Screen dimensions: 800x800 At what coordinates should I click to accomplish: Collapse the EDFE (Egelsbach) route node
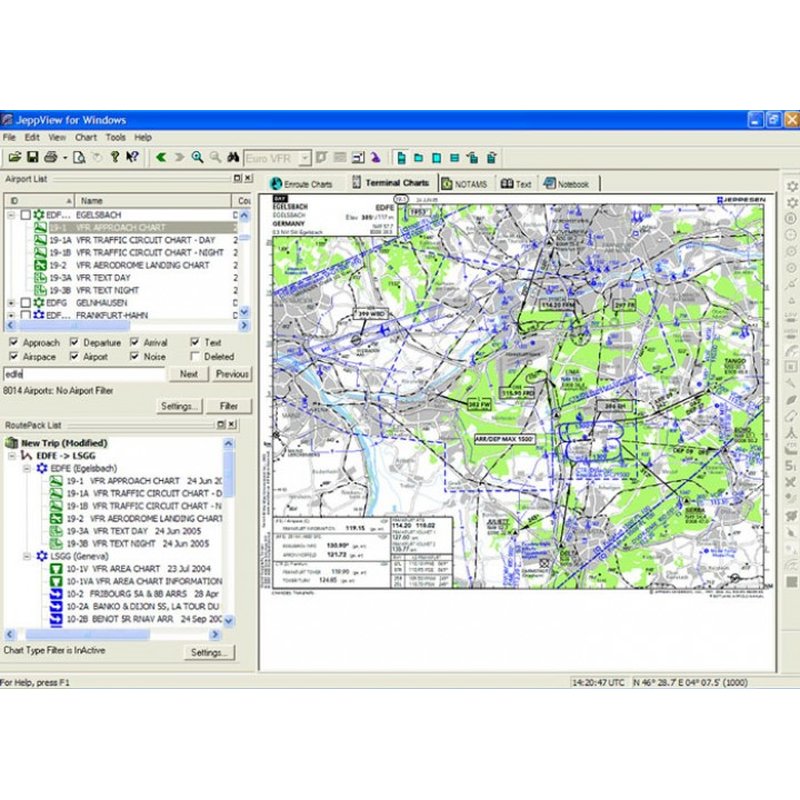tap(28, 468)
